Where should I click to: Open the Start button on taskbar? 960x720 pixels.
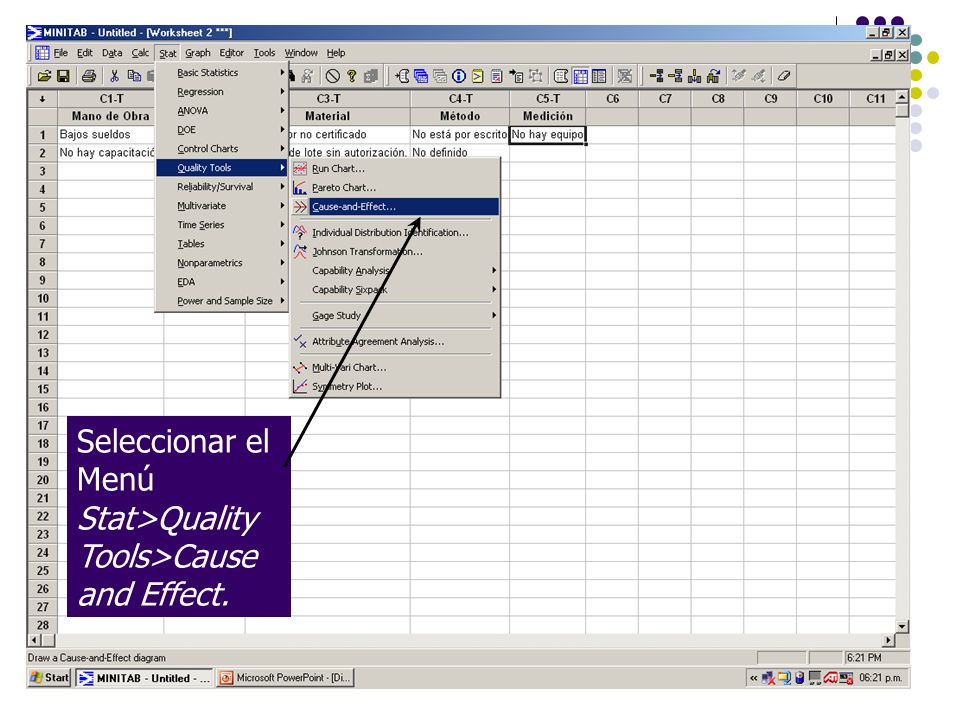click(50, 678)
